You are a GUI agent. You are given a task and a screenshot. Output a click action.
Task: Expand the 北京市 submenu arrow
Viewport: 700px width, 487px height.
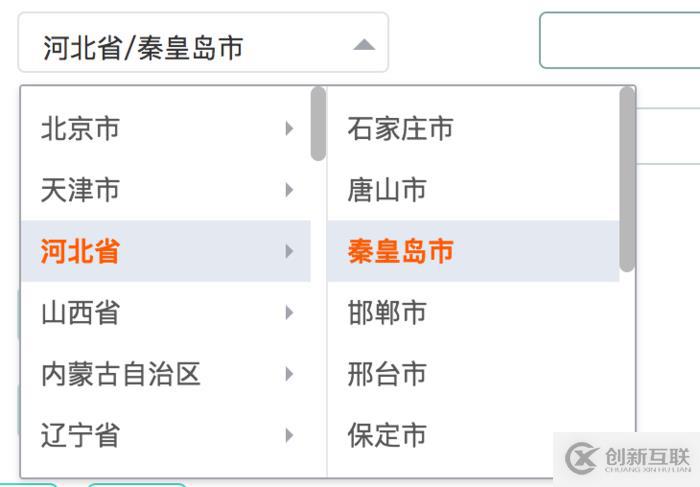(x=289, y=128)
